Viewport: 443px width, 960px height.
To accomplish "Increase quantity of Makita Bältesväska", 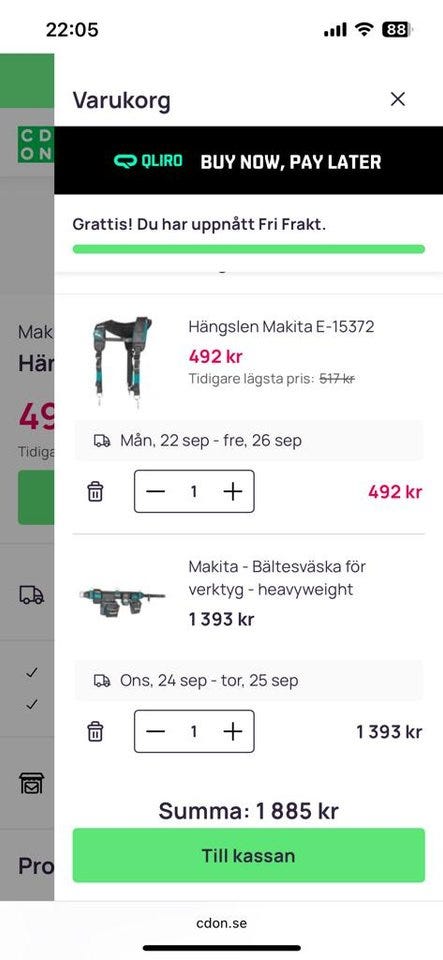I will click(x=233, y=731).
